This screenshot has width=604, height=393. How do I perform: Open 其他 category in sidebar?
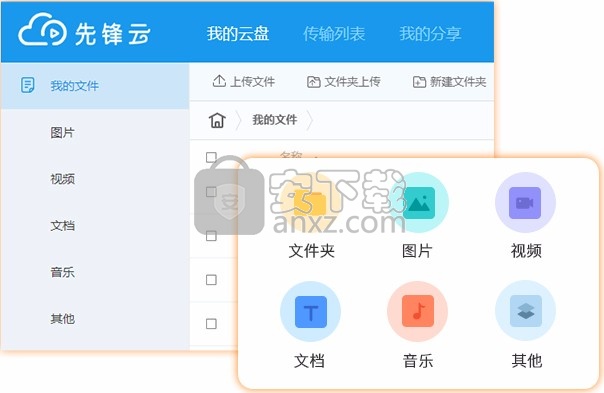[x=62, y=319]
